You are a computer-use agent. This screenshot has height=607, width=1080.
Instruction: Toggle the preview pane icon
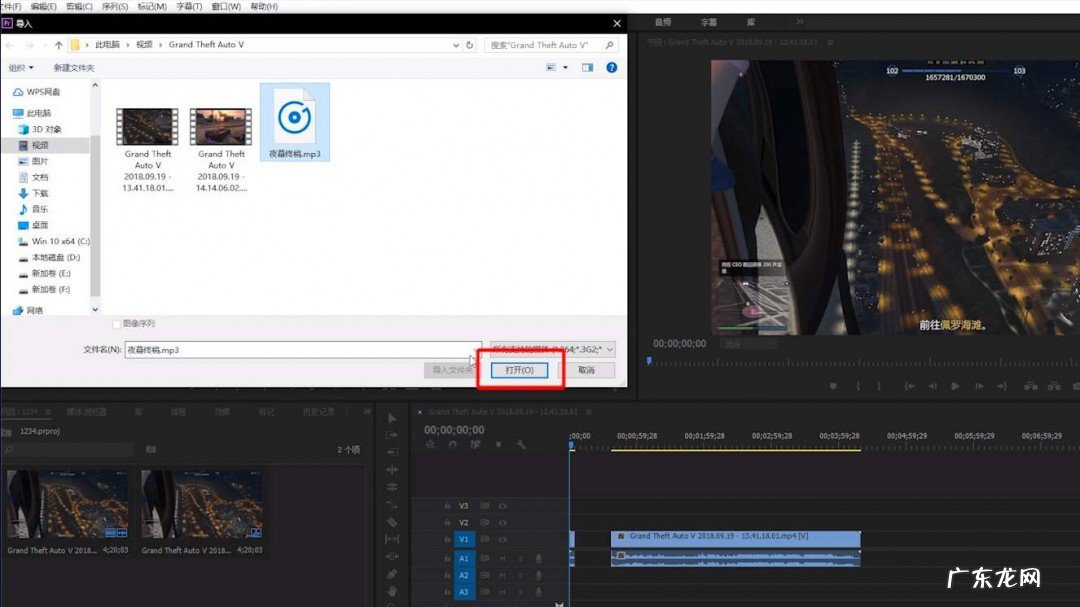tap(587, 67)
